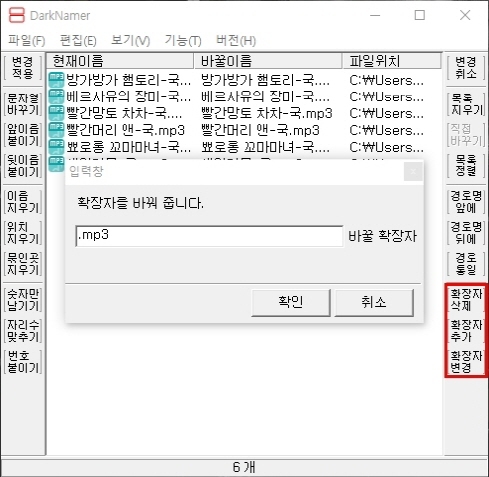This screenshot has height=477, width=489.
Task: Click the 위치 지우기 button
Action: (23, 233)
